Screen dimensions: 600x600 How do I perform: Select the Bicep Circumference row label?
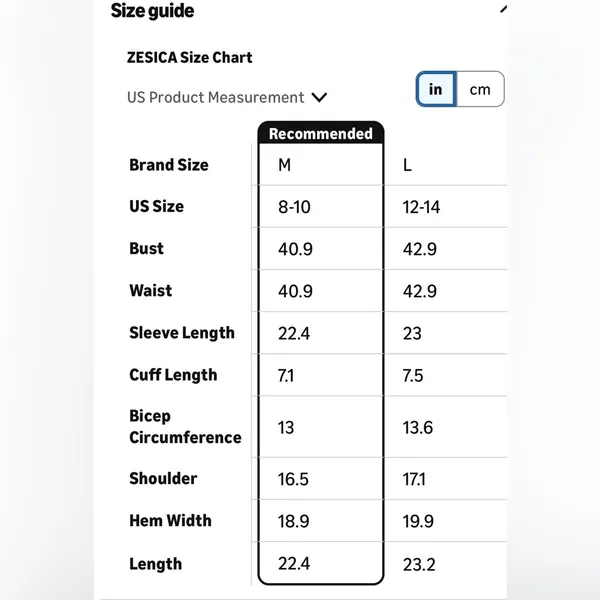(185, 427)
